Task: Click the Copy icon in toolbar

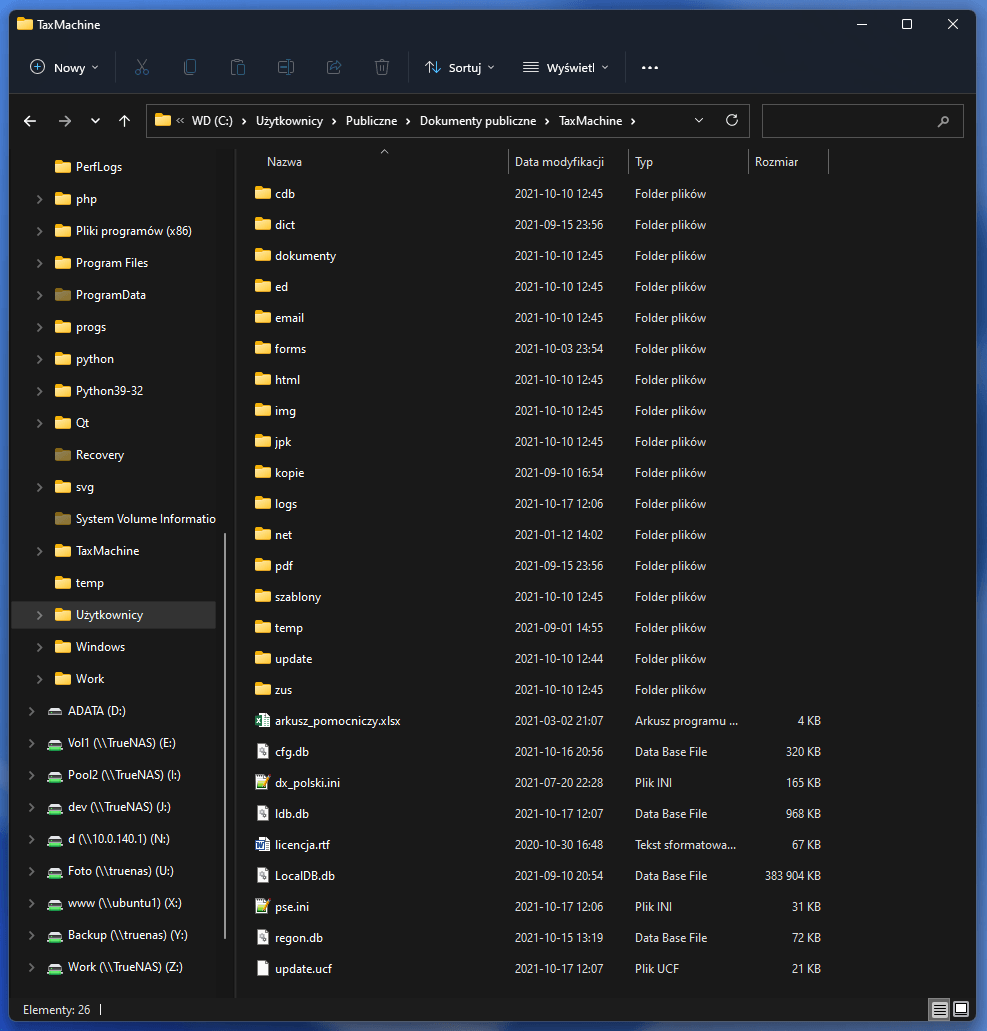Action: (x=190, y=67)
